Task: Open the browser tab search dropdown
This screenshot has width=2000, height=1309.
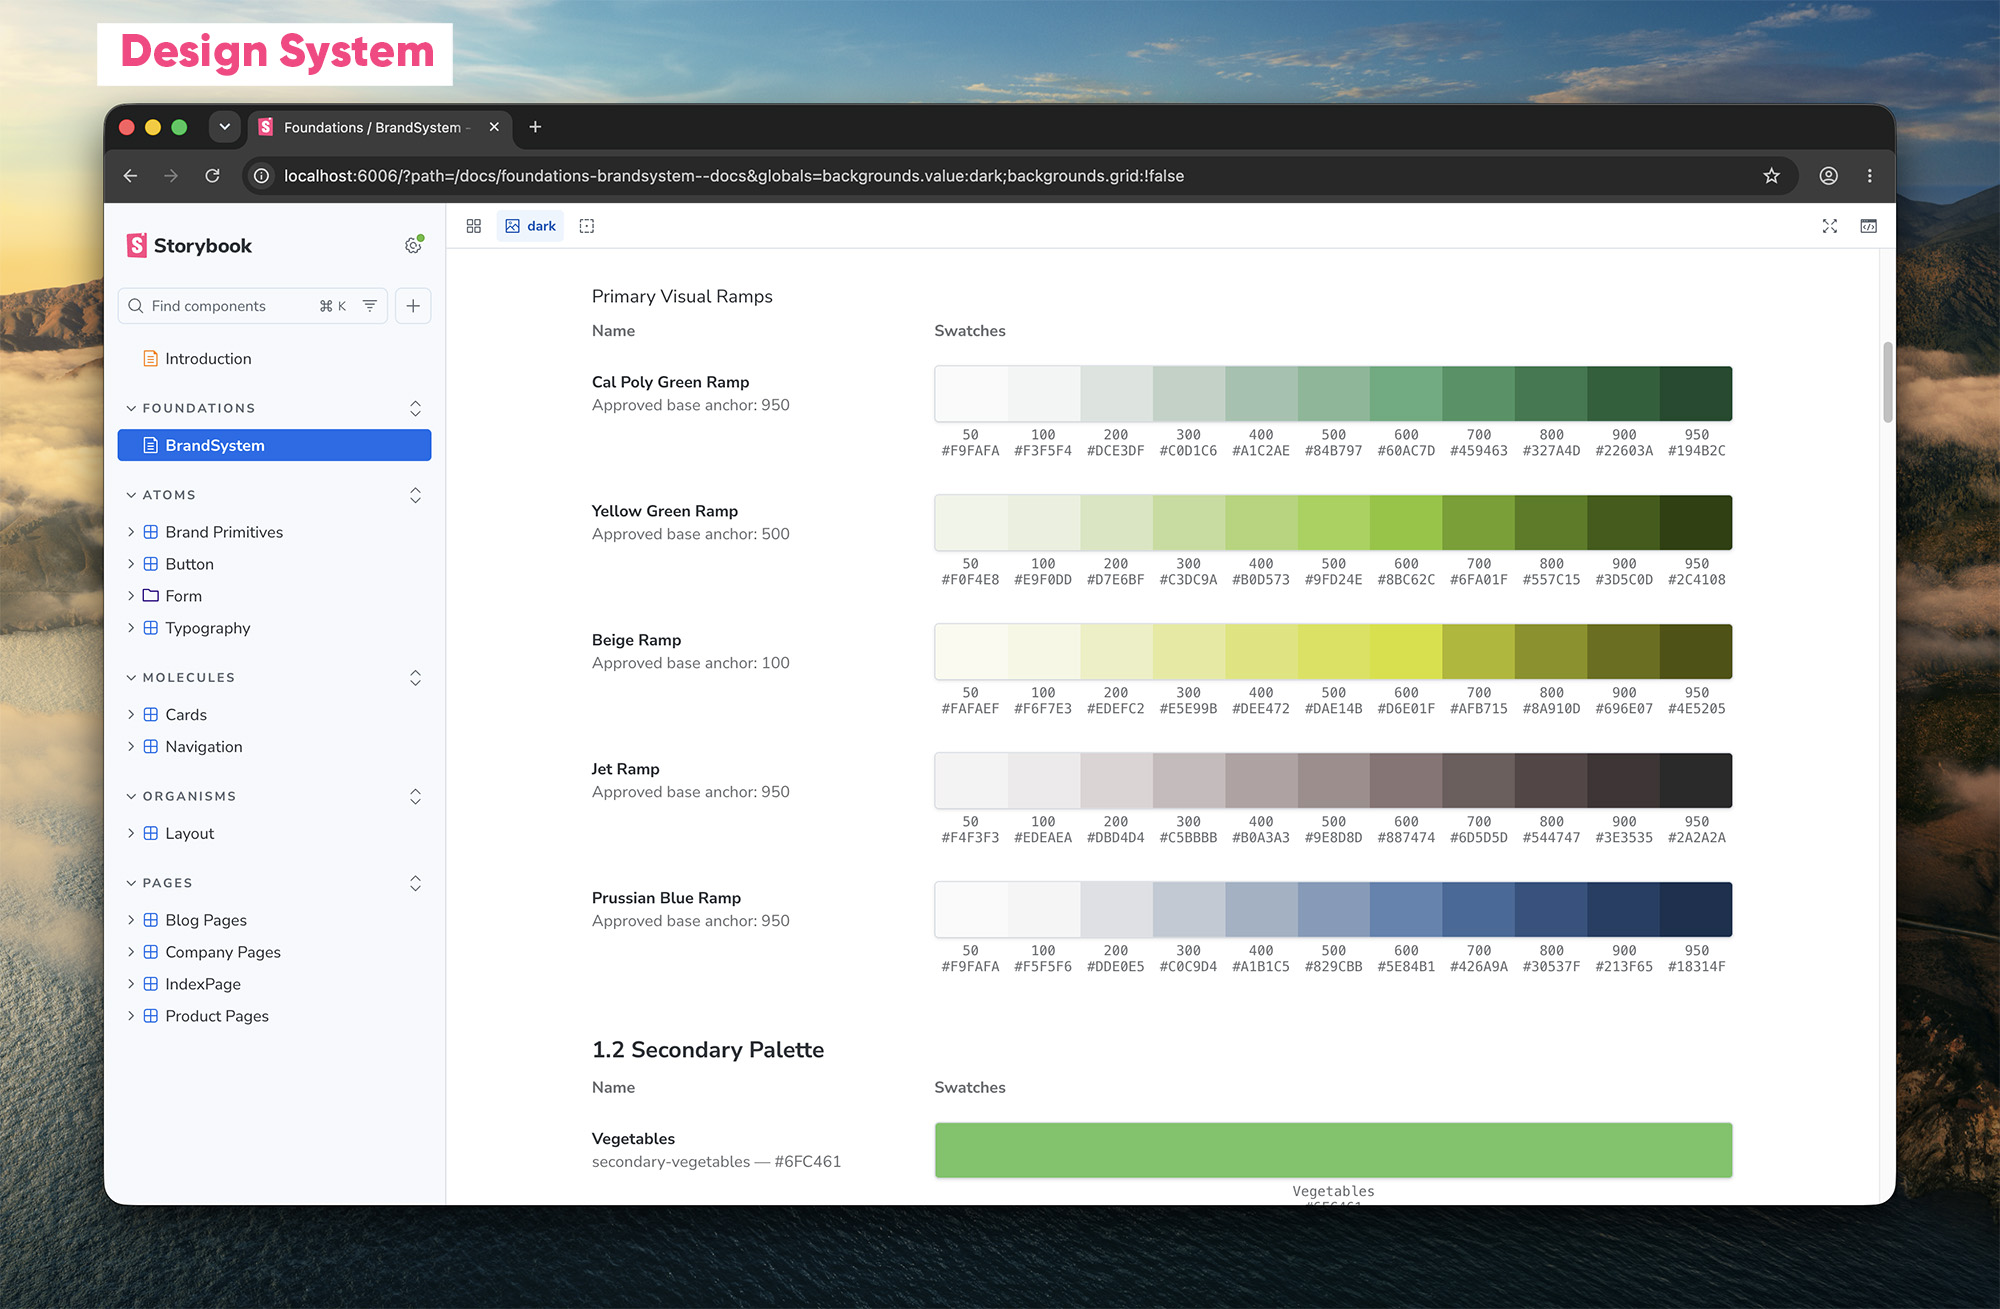Action: coord(225,127)
